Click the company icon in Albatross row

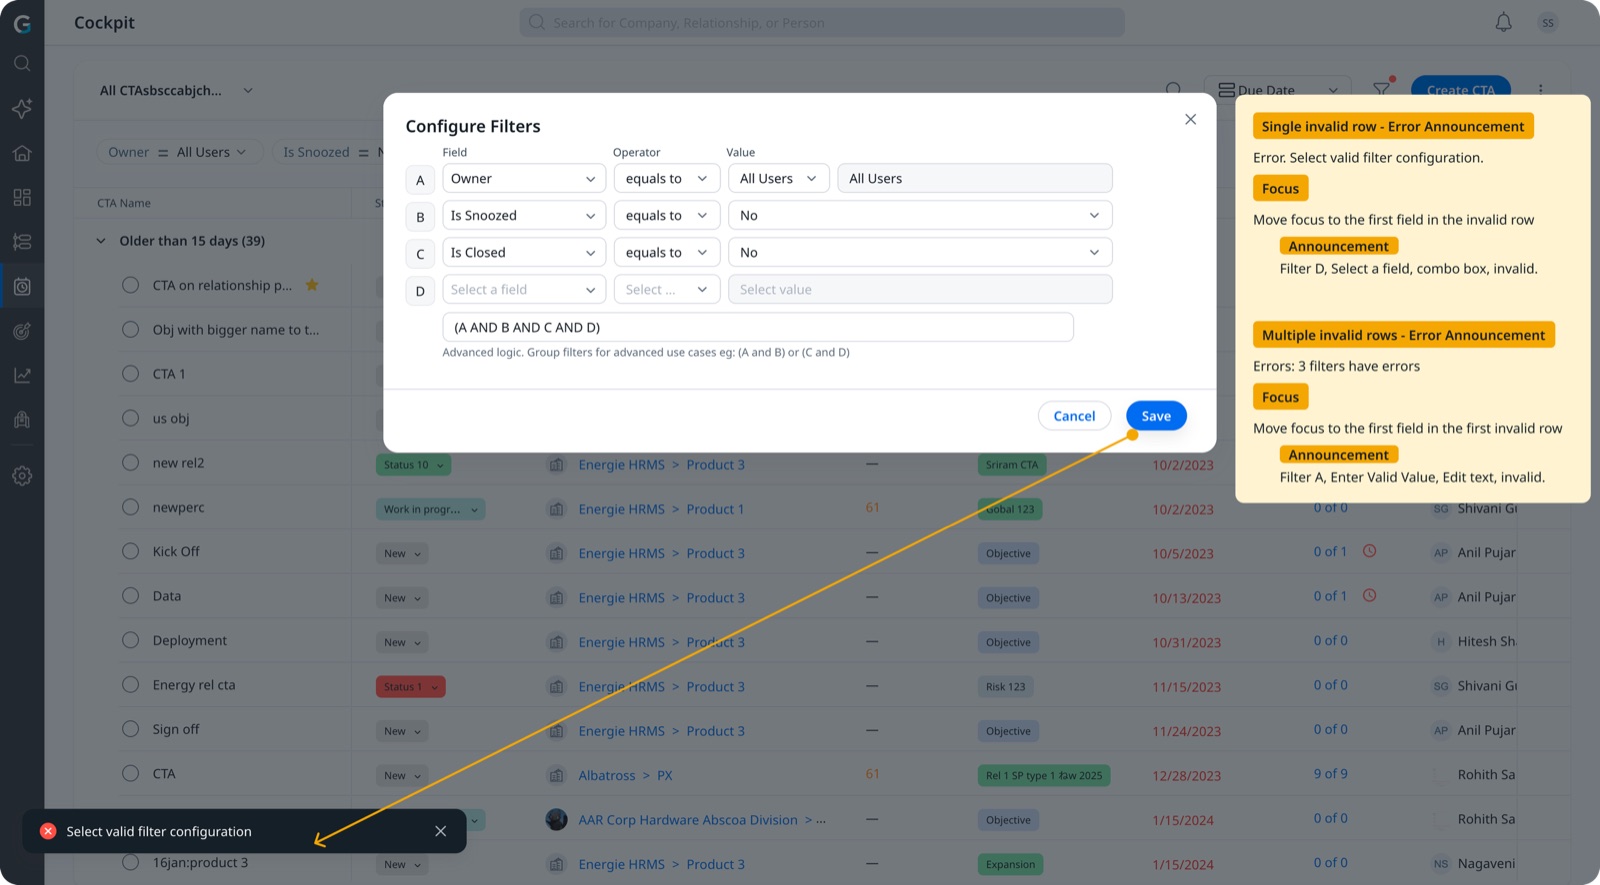(x=557, y=775)
